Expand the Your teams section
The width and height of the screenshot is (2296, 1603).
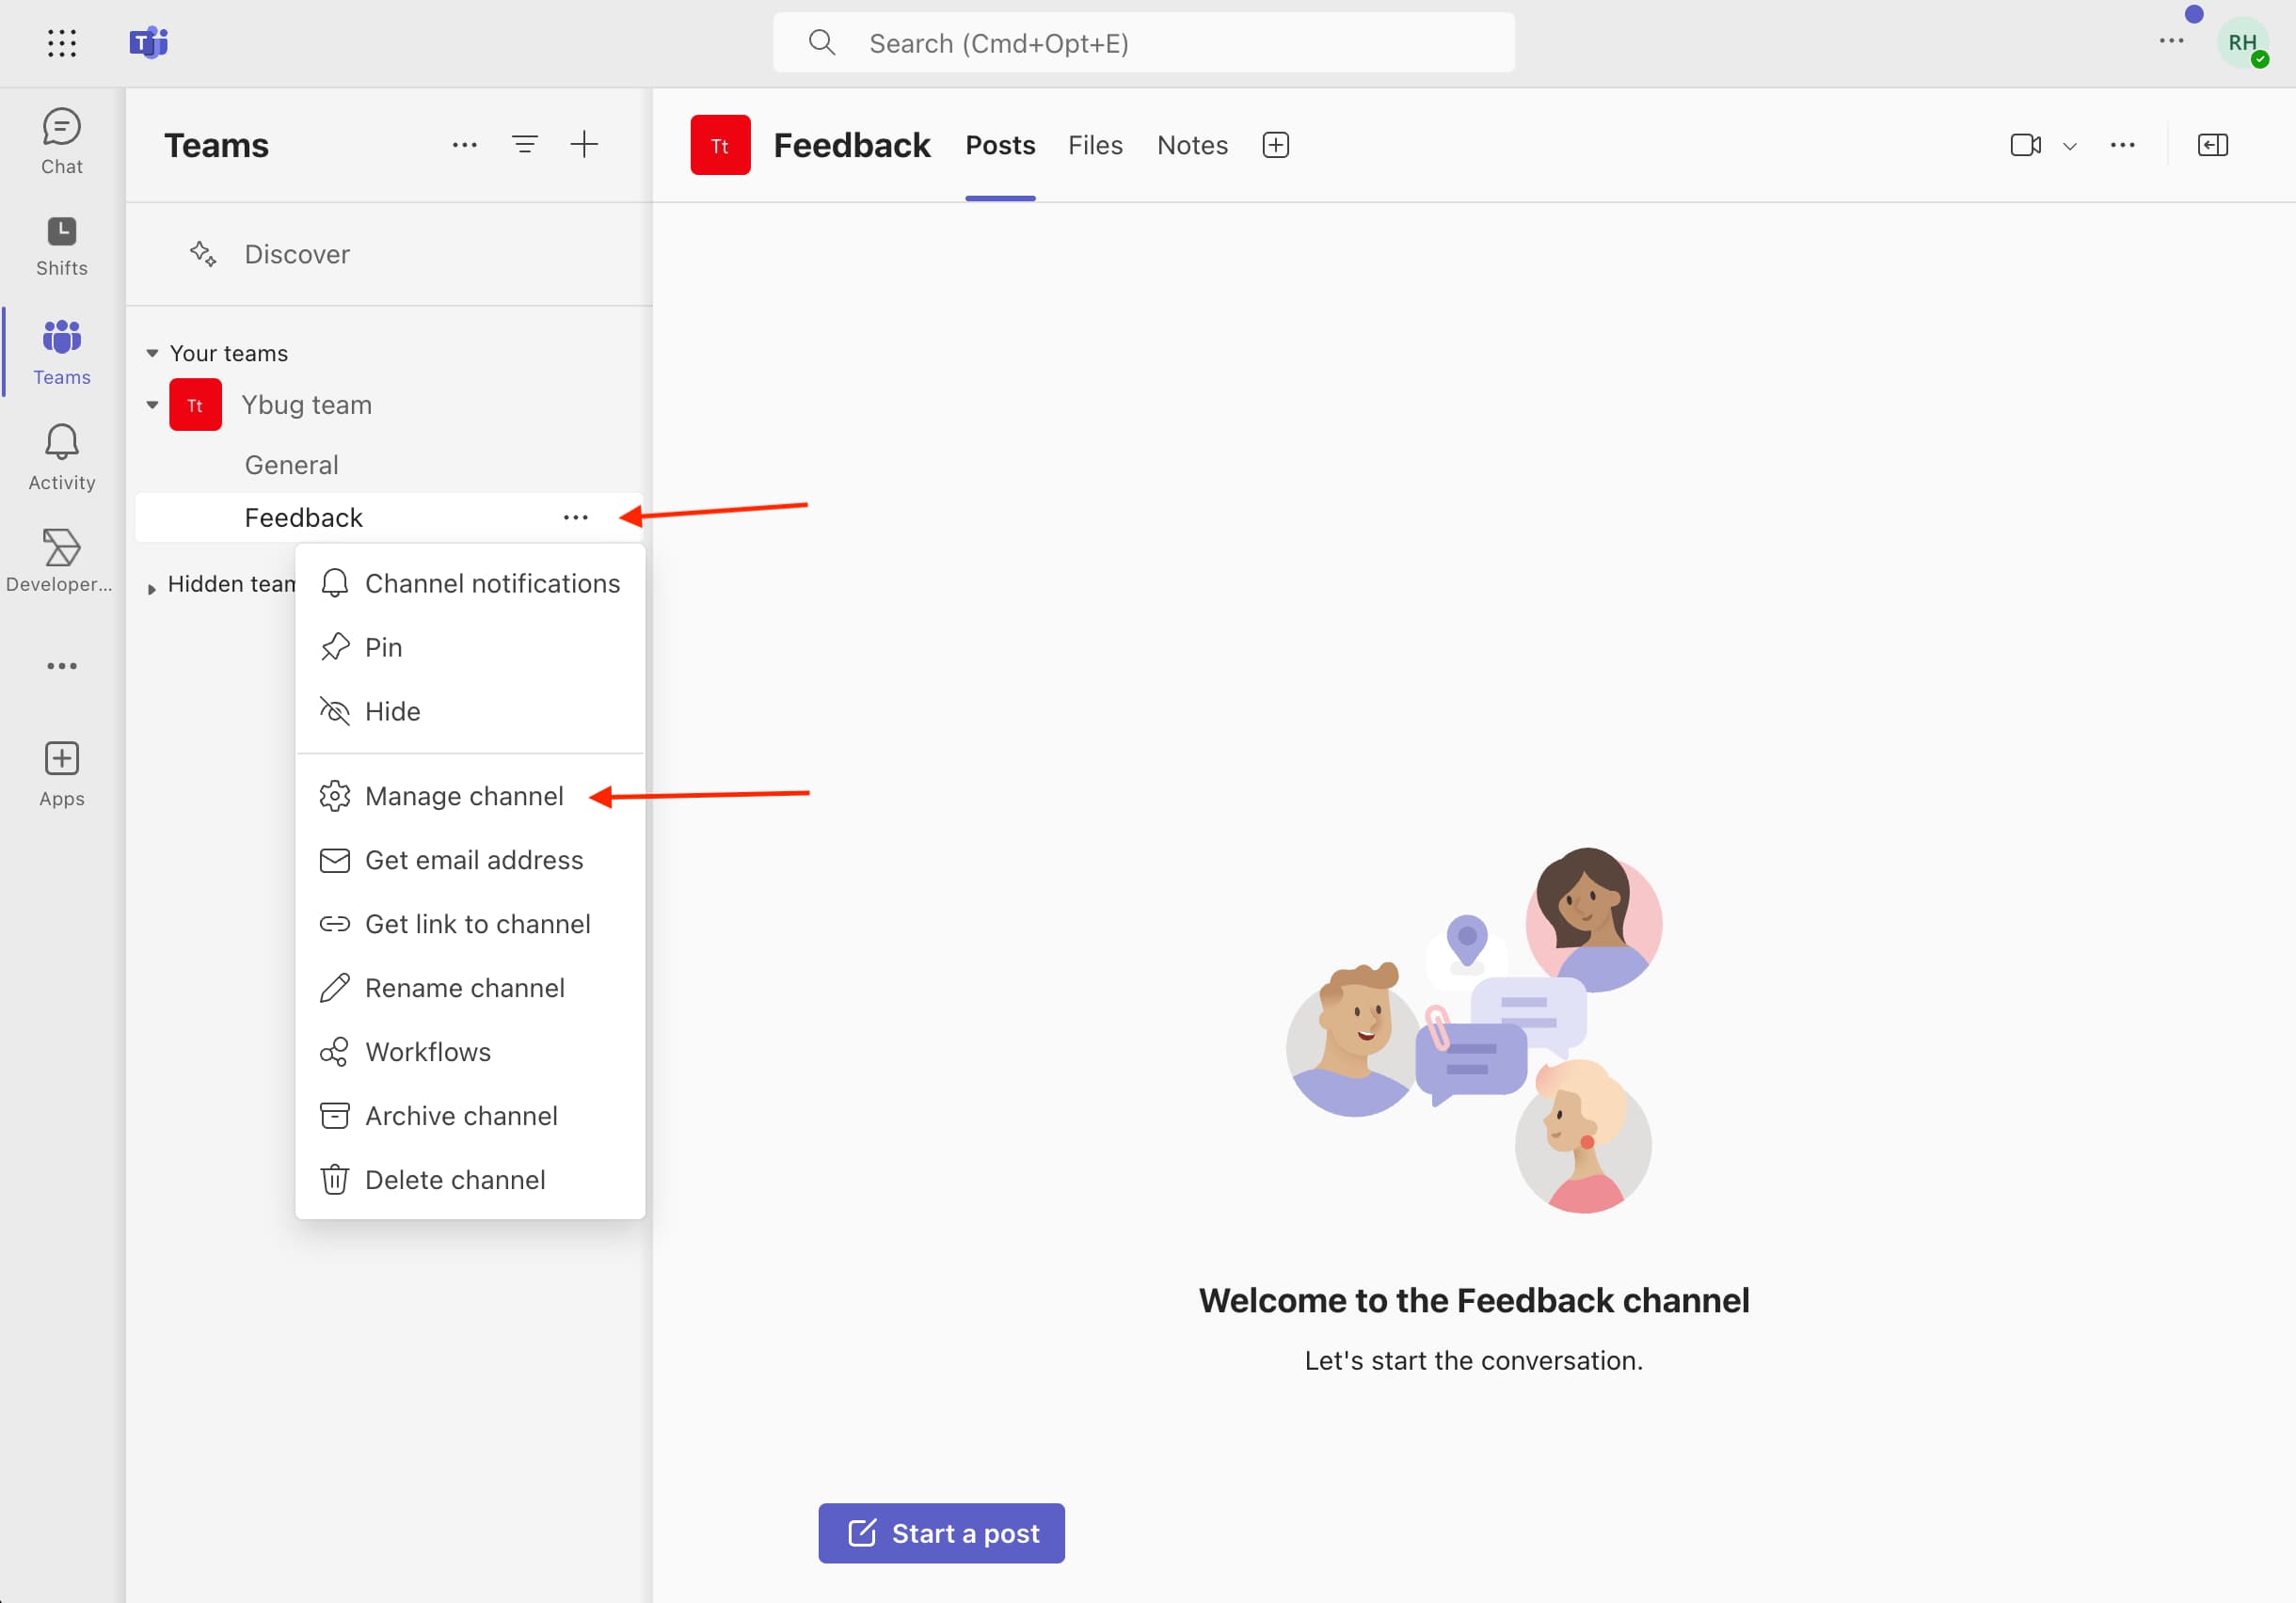point(153,353)
